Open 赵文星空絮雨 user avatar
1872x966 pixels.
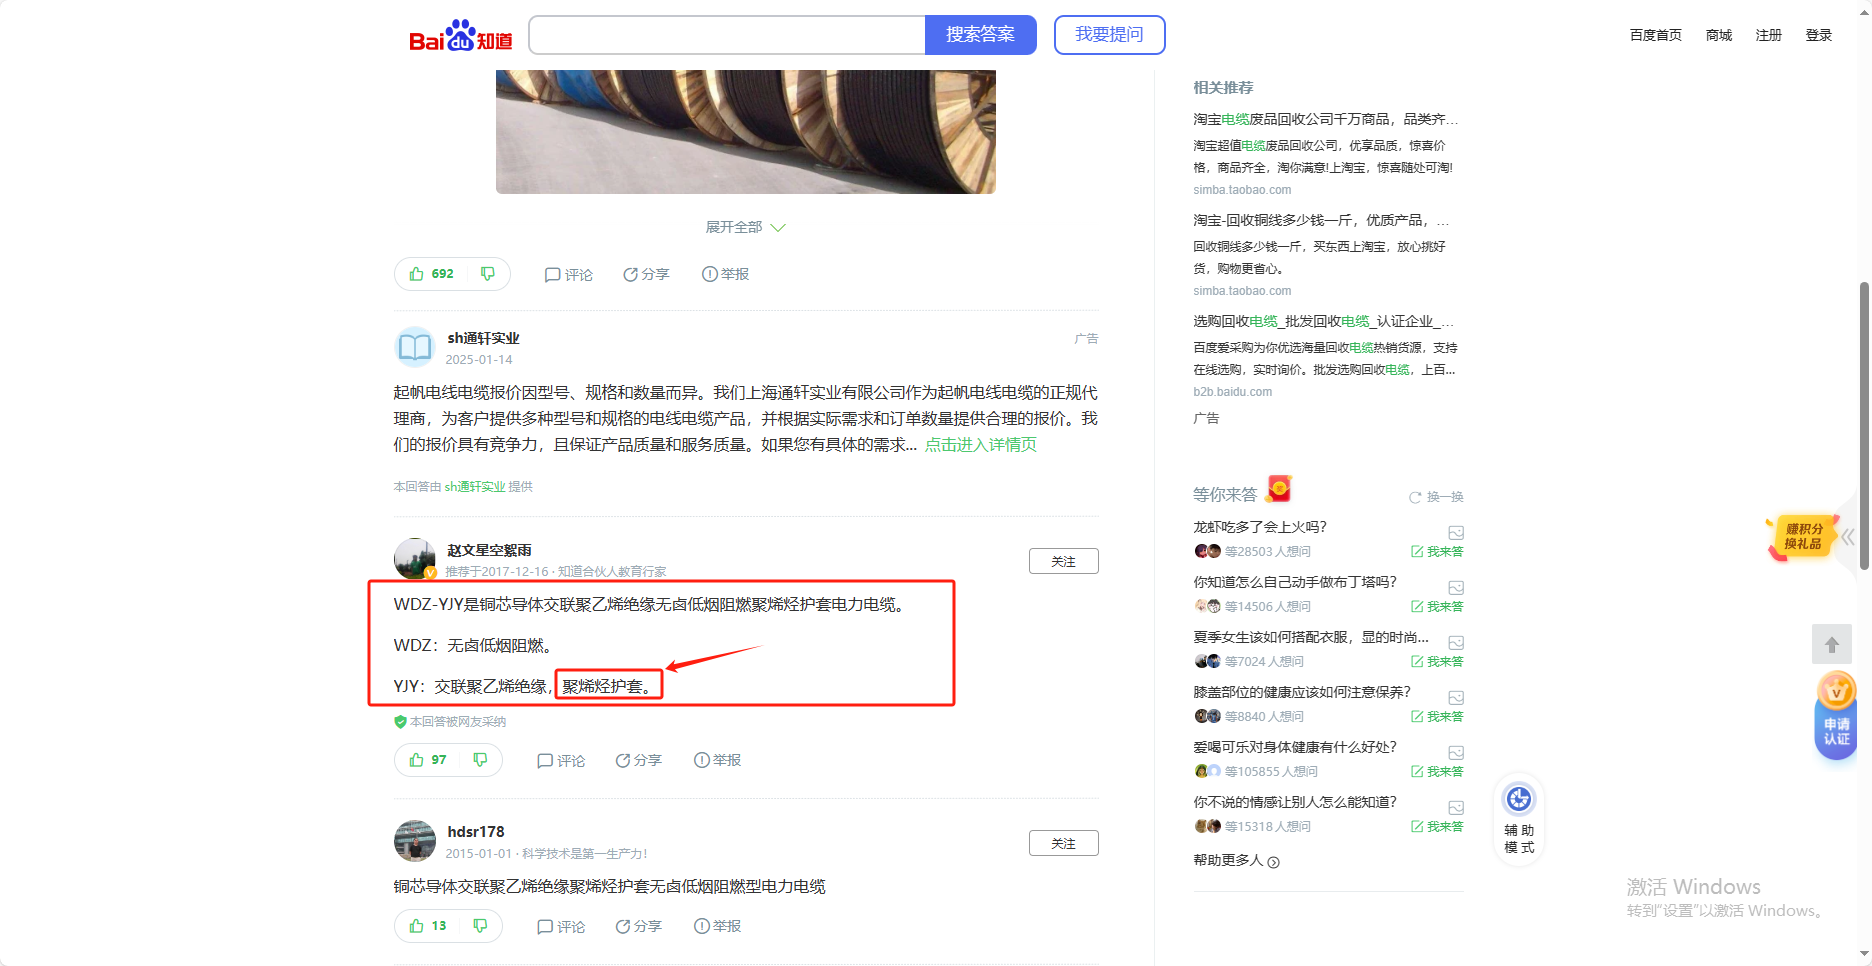415,559
